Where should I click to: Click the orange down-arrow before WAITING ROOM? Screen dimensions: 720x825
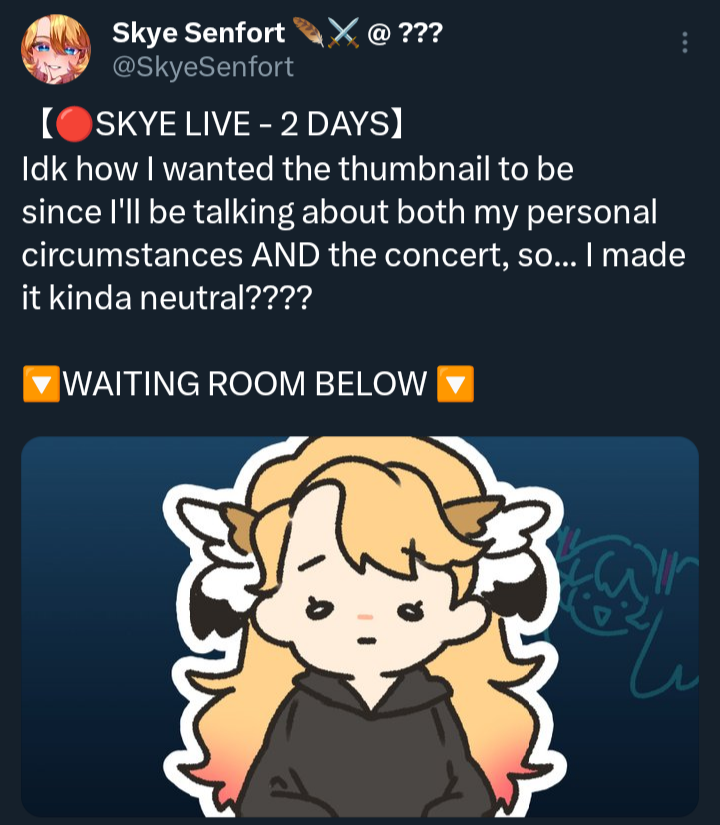pyautogui.click(x=41, y=384)
